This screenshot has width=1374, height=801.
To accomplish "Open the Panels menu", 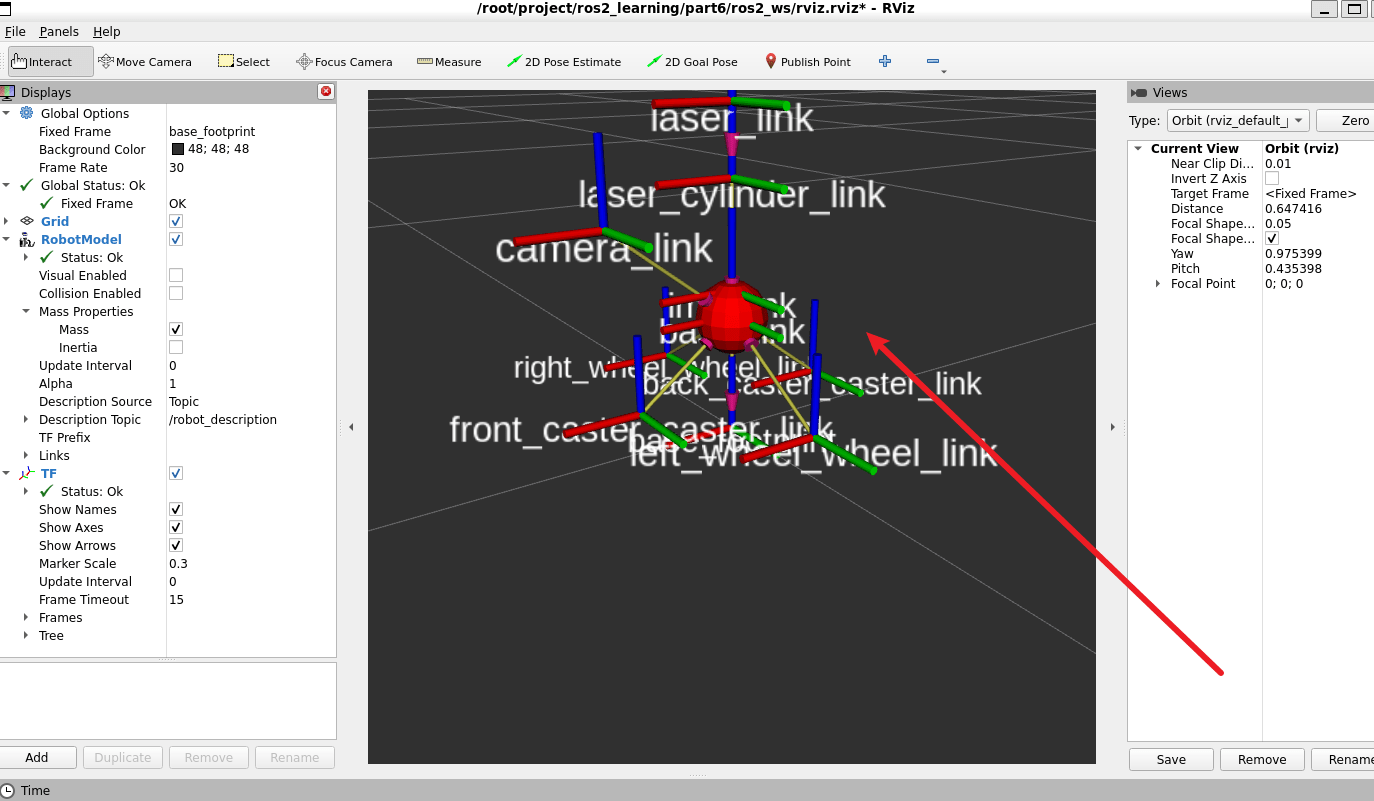I will pyautogui.click(x=59, y=32).
